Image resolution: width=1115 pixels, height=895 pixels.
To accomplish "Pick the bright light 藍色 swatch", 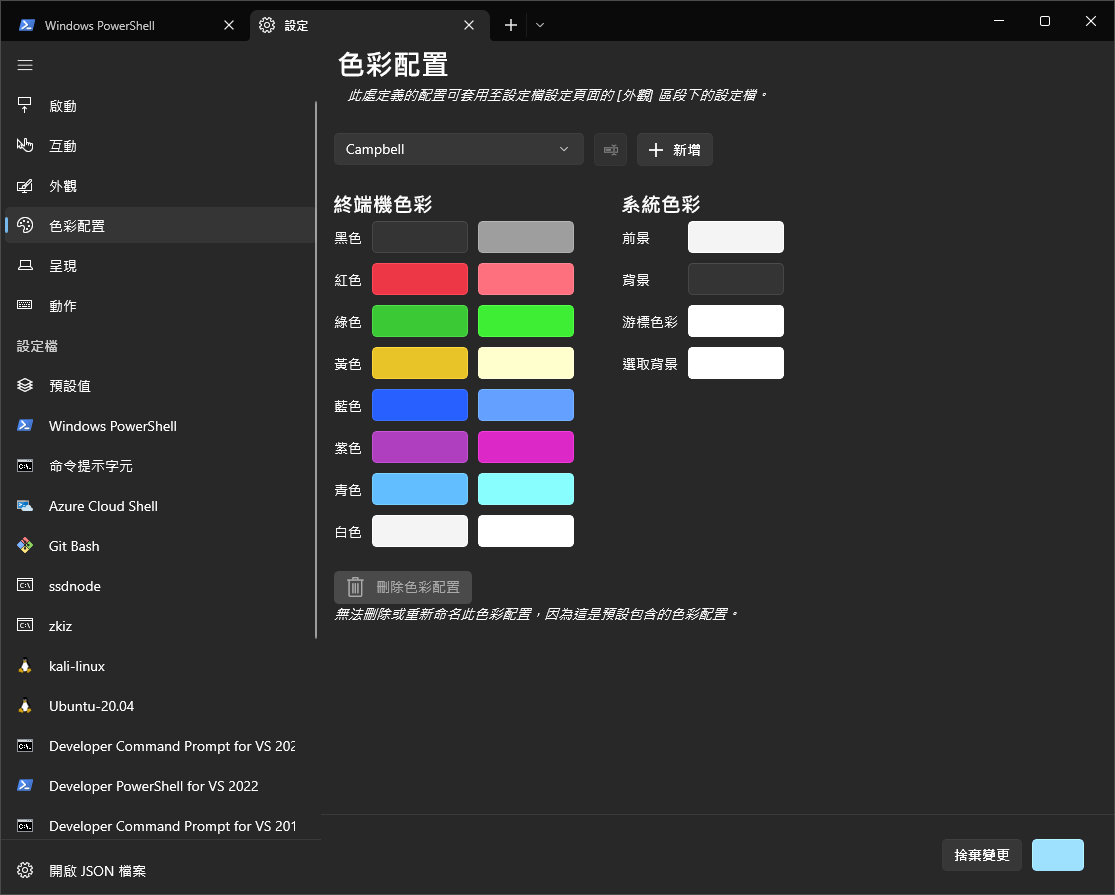I will point(526,404).
